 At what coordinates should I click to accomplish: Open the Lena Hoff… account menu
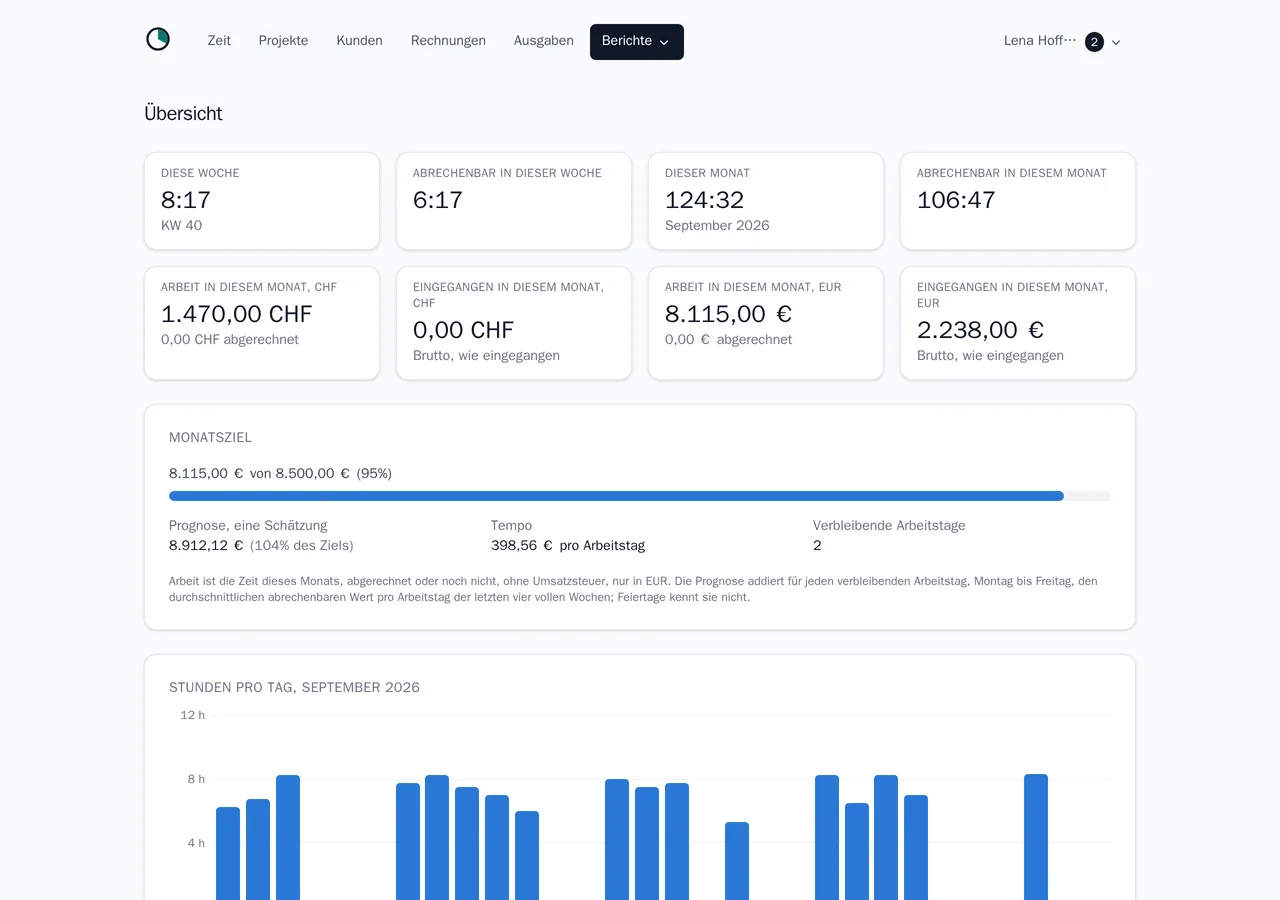click(x=1062, y=42)
